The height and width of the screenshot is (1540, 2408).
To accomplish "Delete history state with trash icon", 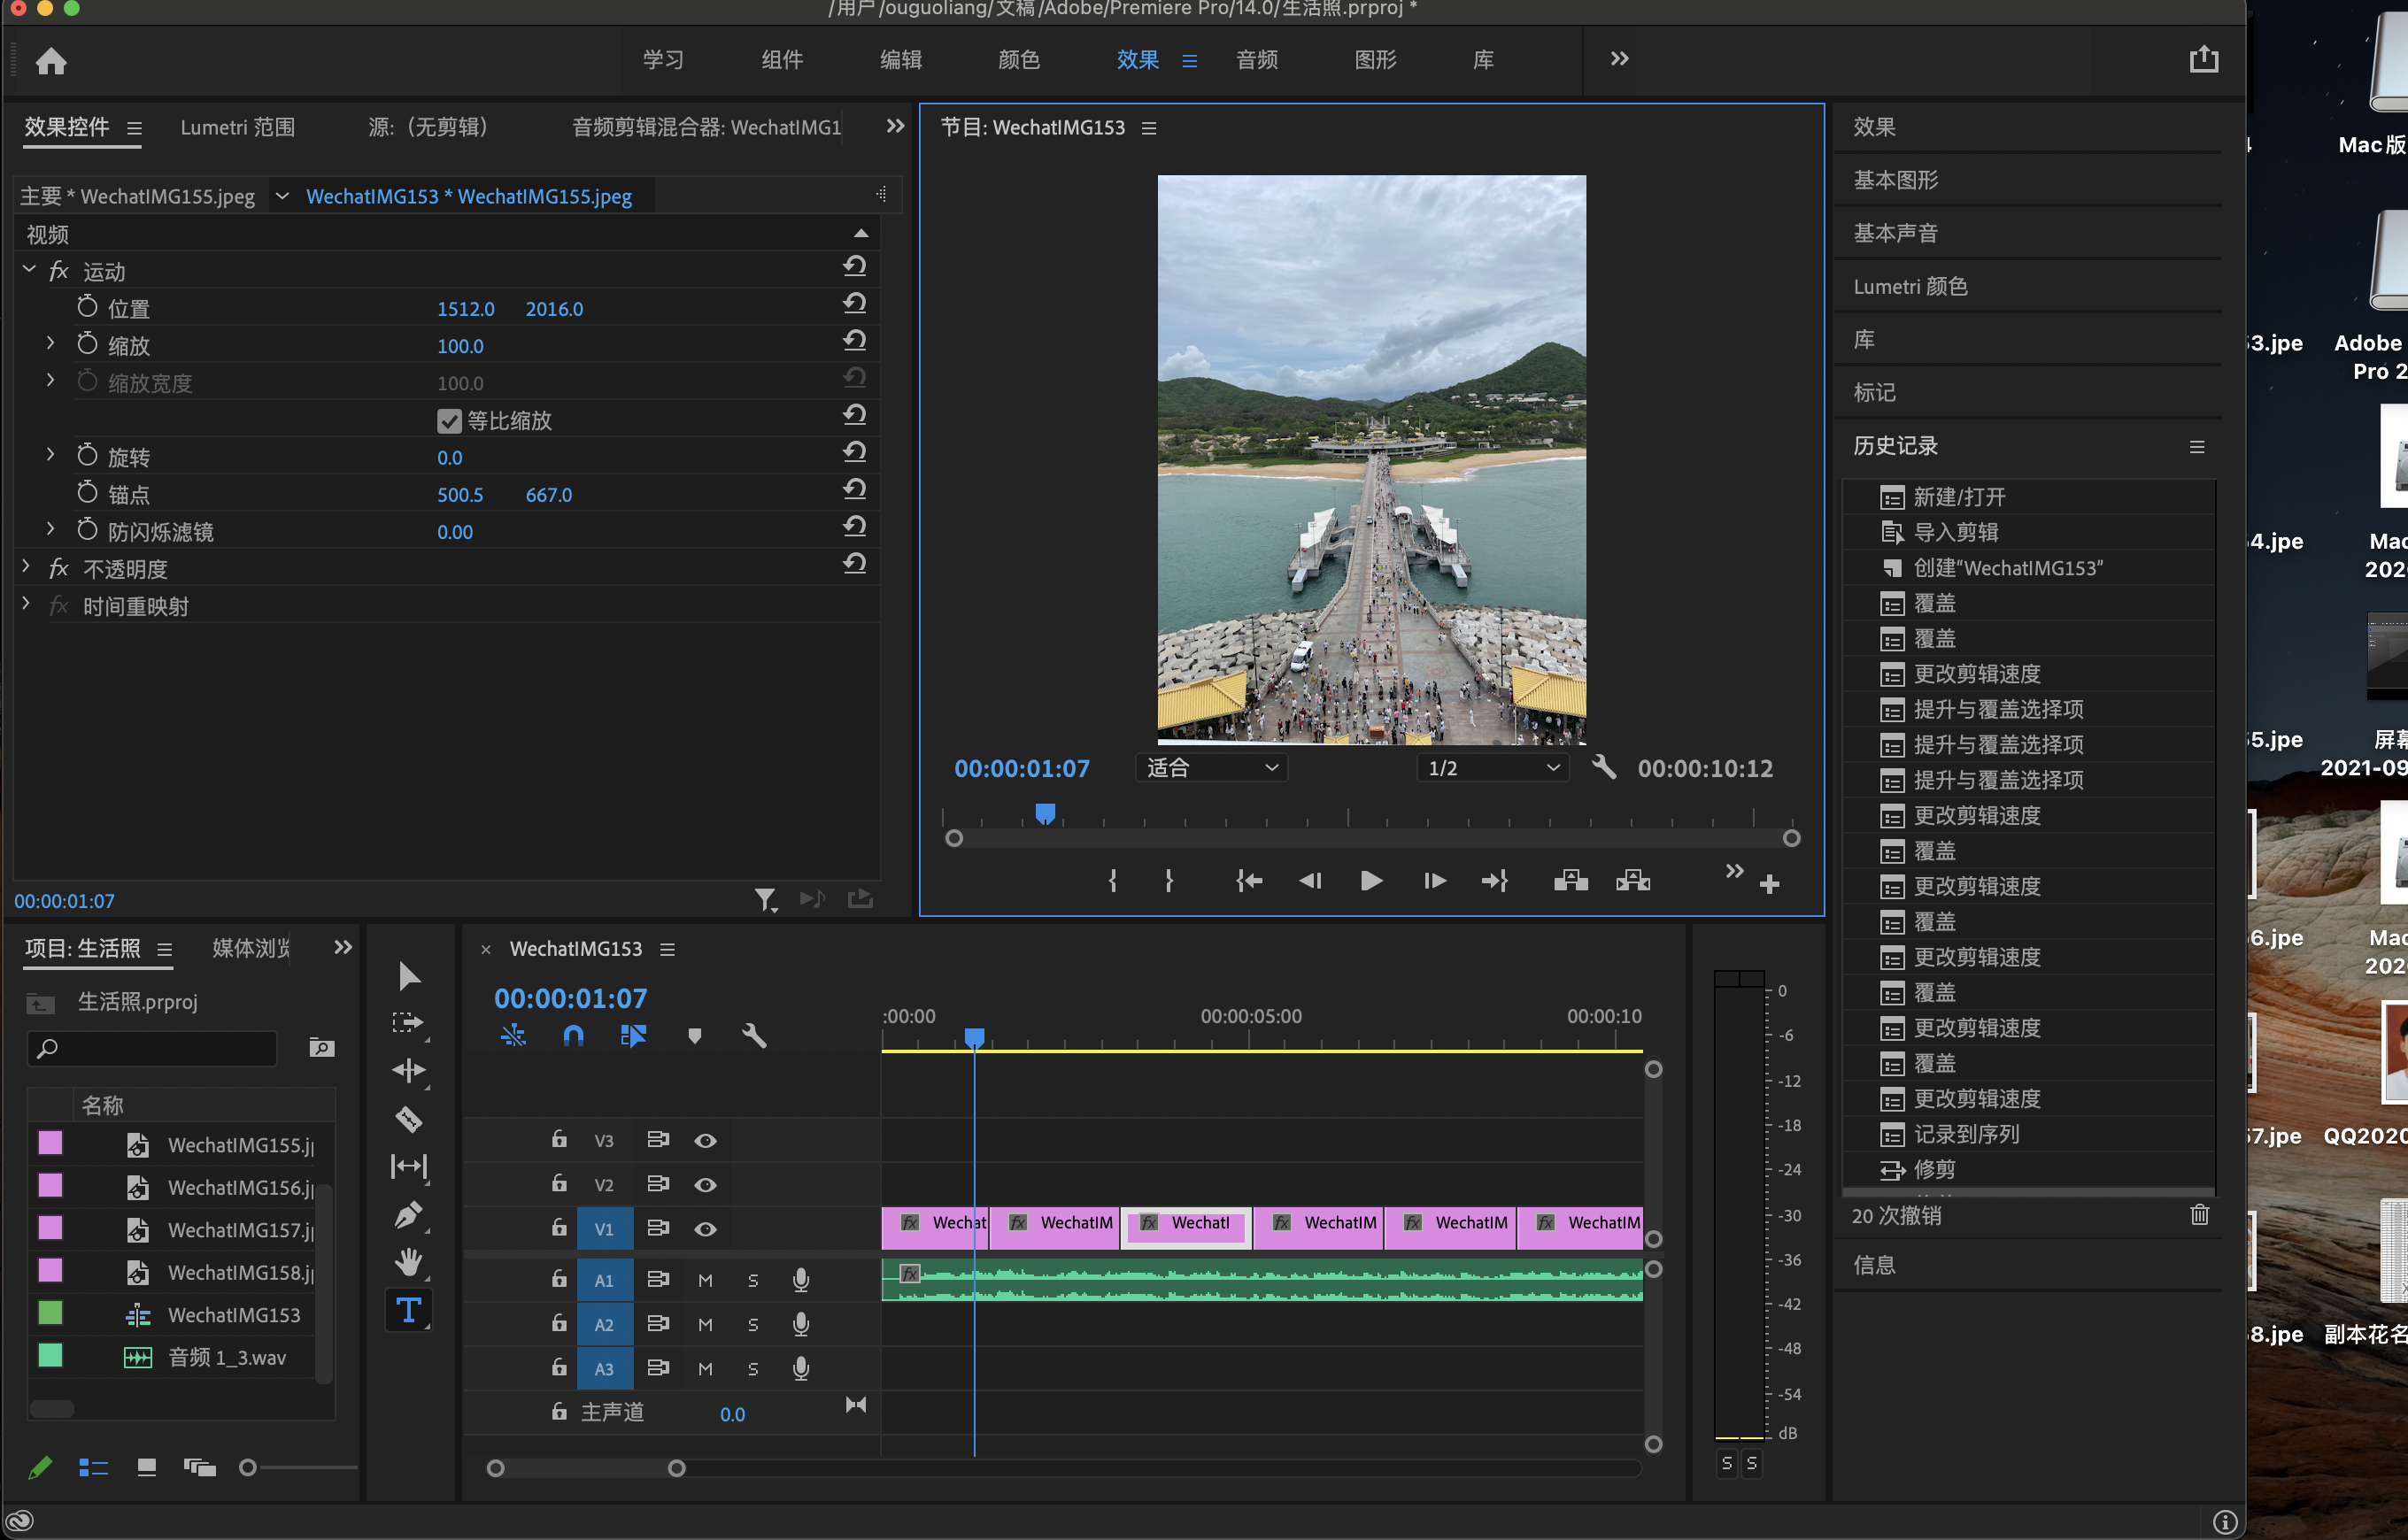I will click(2200, 1214).
